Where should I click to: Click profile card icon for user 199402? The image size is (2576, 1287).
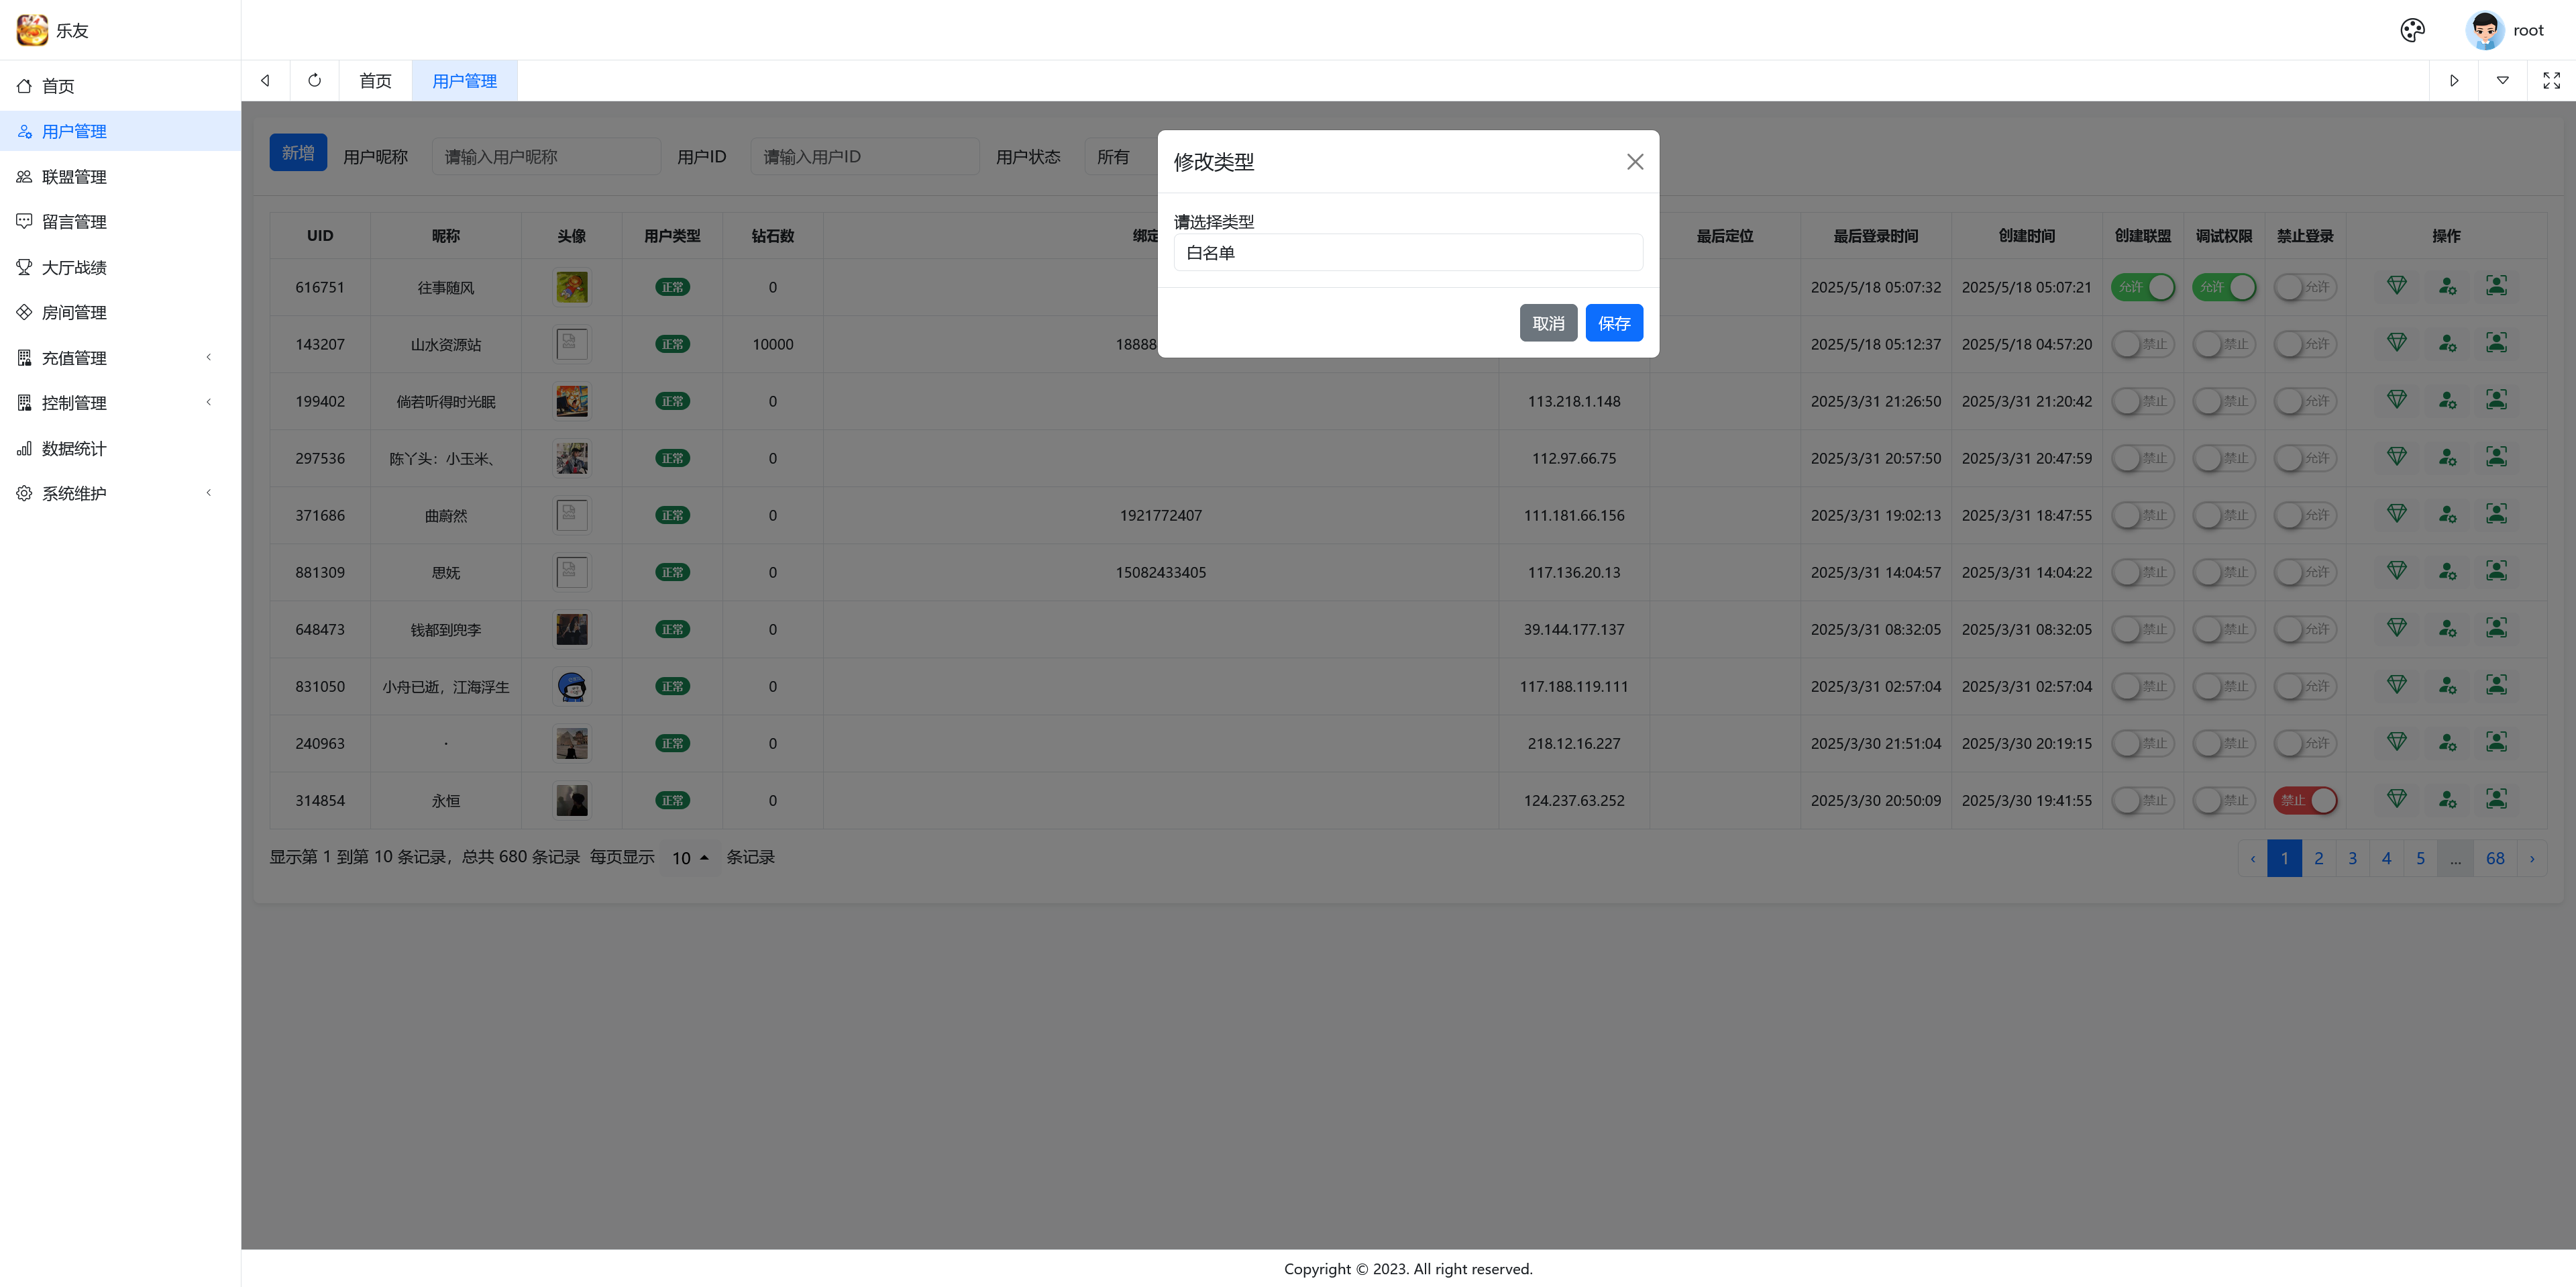[x=2496, y=400]
